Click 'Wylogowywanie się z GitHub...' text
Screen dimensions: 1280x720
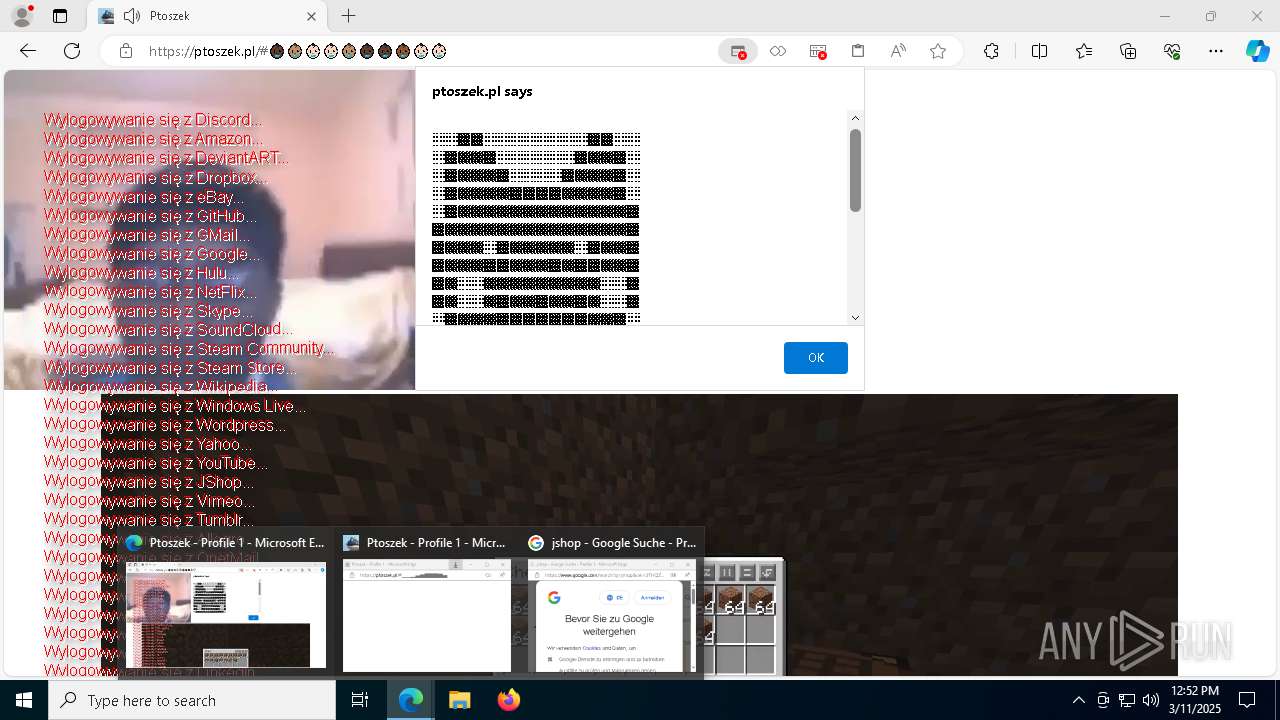click(150, 215)
